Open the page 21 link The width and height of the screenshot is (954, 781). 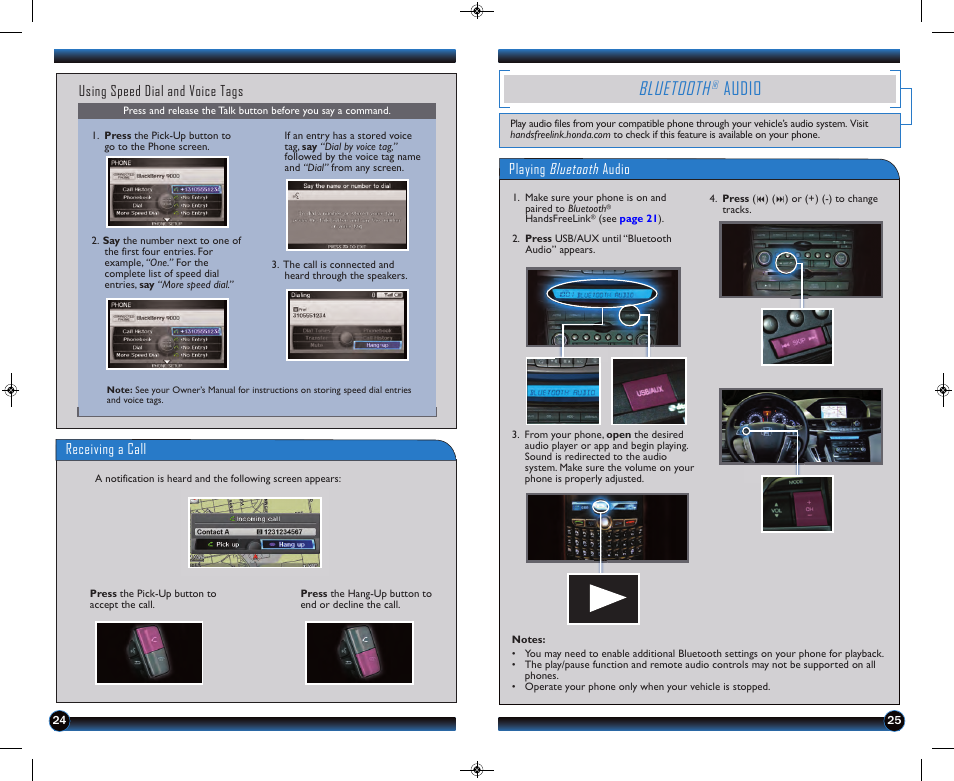point(638,218)
